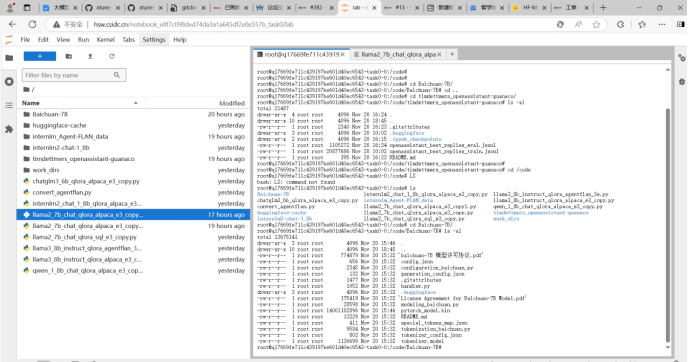Select the Baichuan-7B folder

pyautogui.click(x=133, y=114)
